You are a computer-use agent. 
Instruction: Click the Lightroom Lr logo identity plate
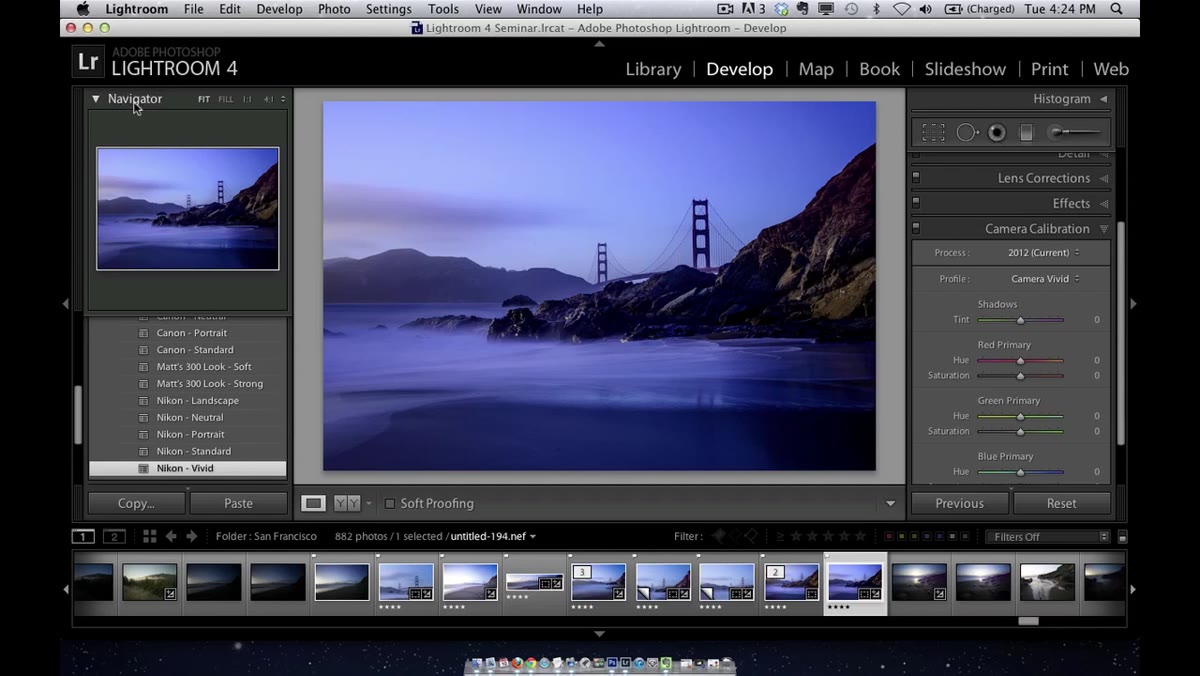point(88,62)
